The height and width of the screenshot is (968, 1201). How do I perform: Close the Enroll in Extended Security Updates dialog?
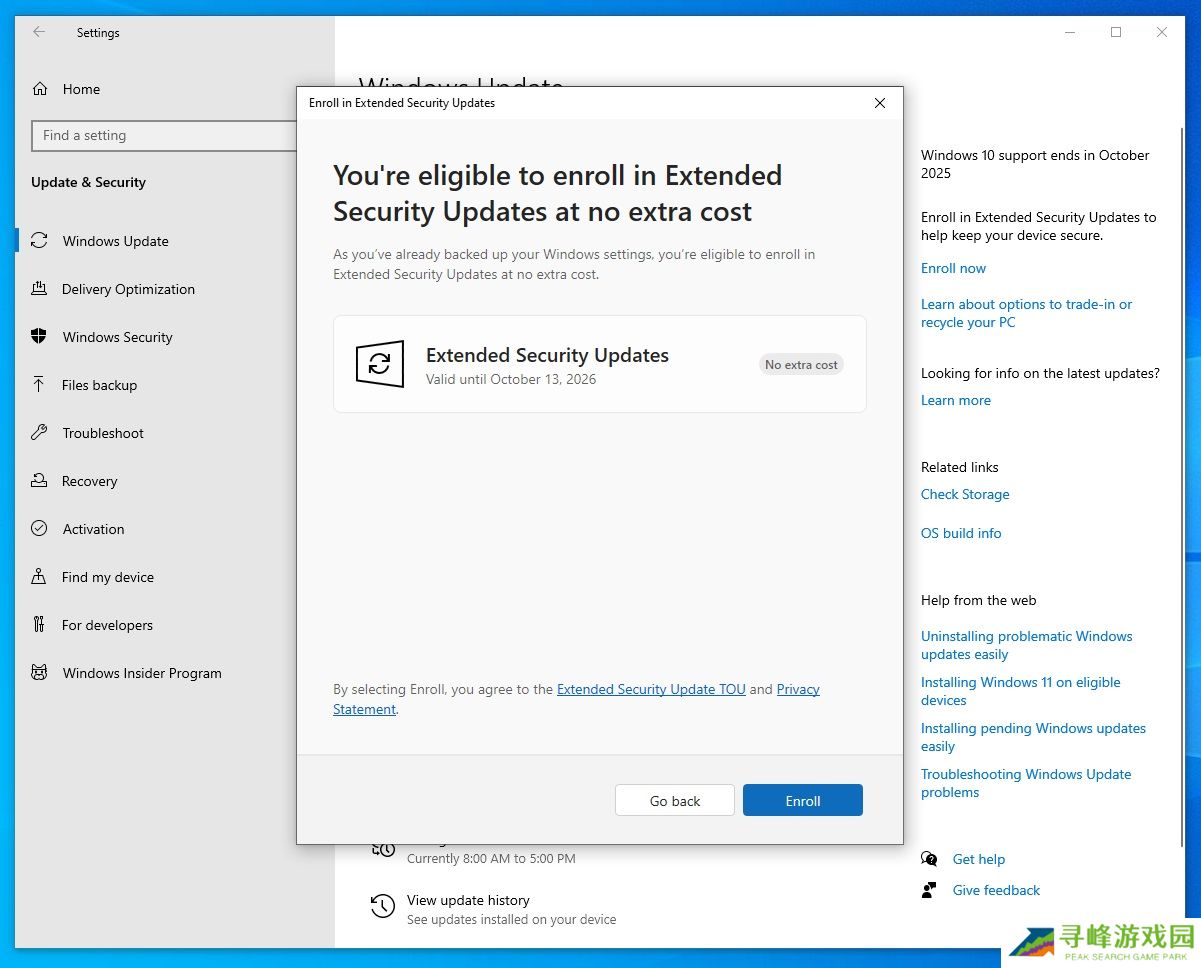click(x=879, y=103)
